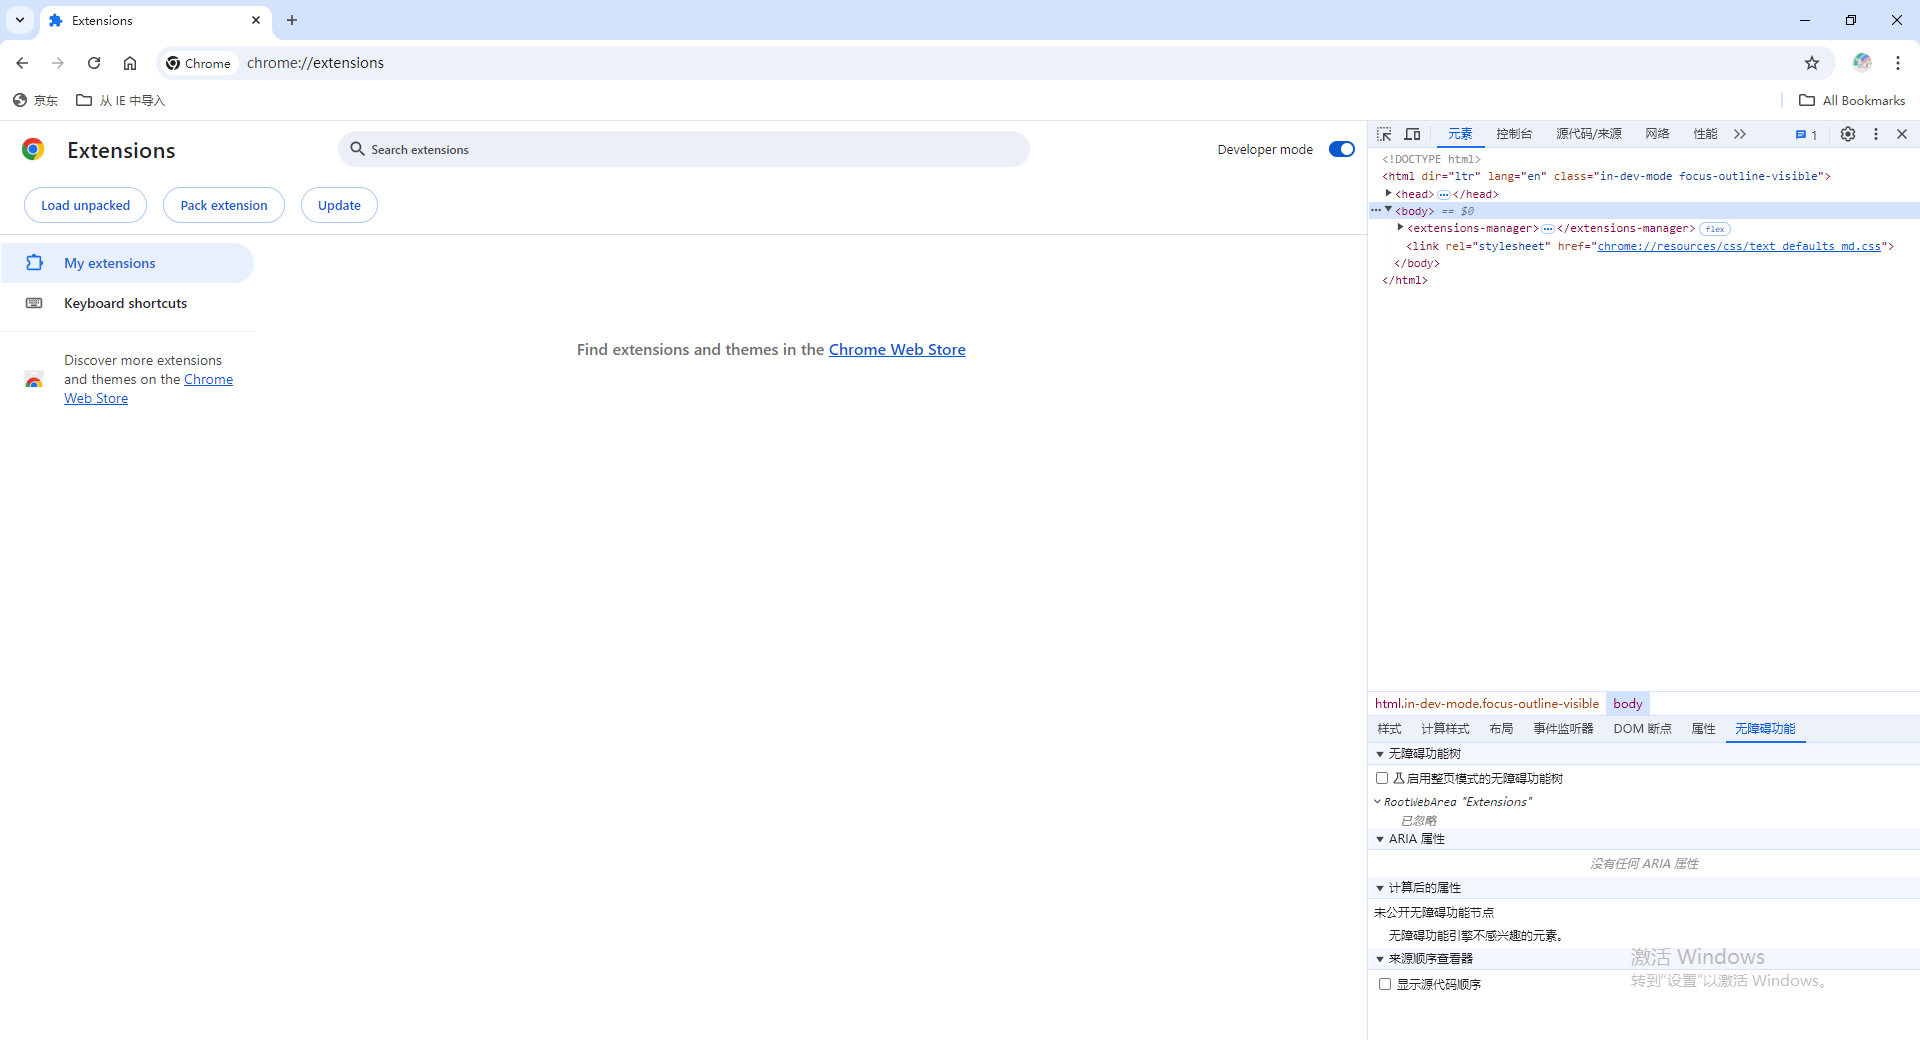The height and width of the screenshot is (1040, 1920).
Task: Click the DevTools issues counter message icon
Action: tap(1806, 135)
